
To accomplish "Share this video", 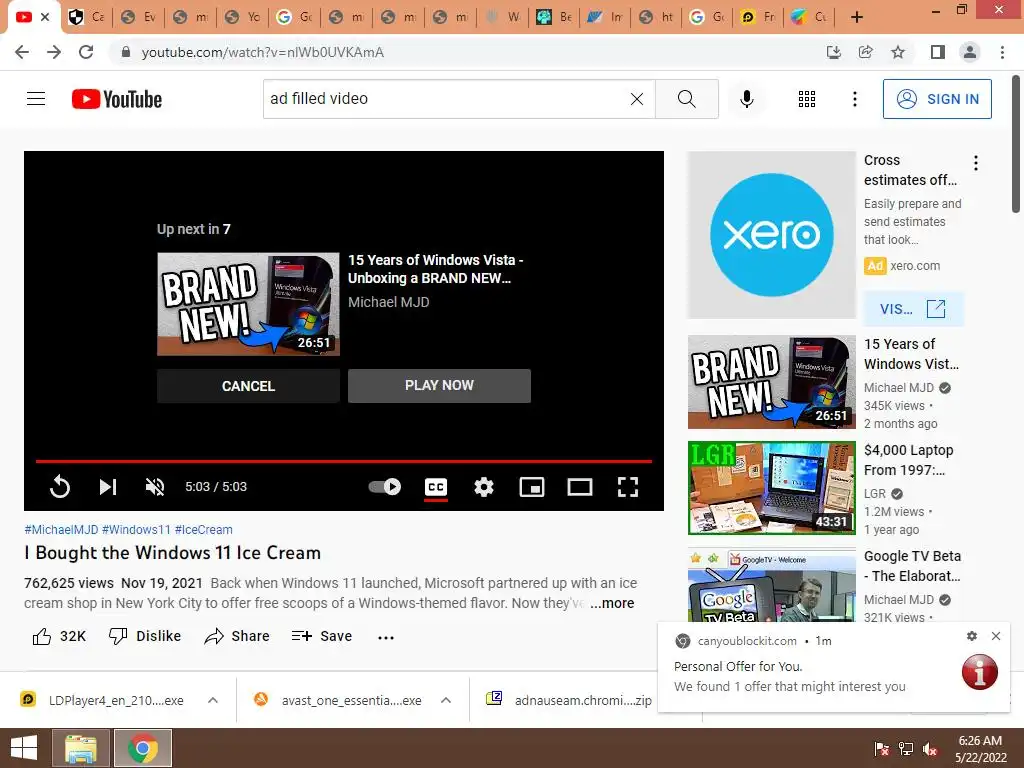I will click(x=236, y=636).
